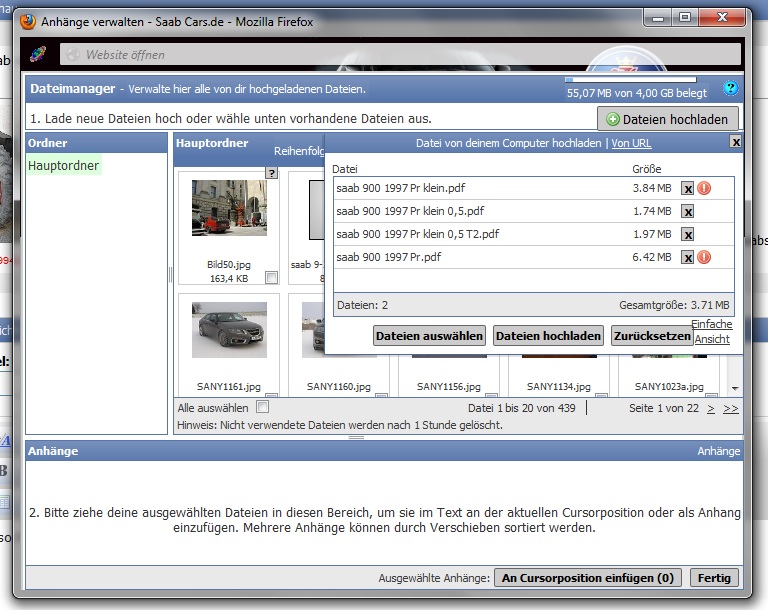Click the Website öffnen address field

400,54
